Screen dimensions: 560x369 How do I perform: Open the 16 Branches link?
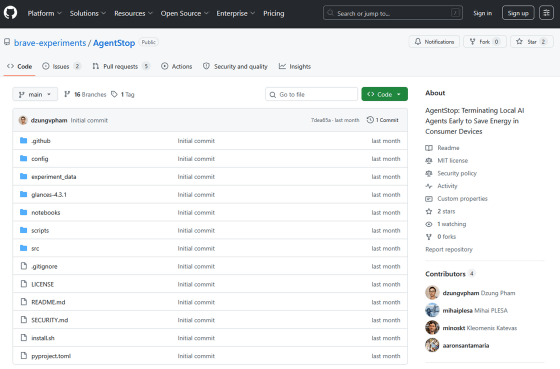pyautogui.click(x=85, y=94)
